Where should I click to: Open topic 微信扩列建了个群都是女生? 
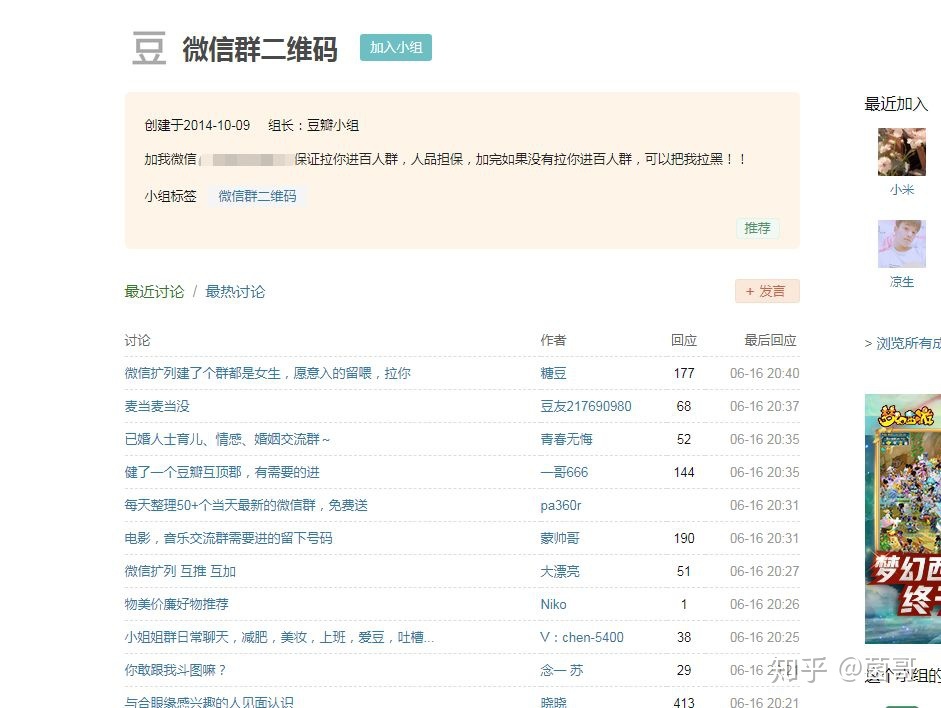coord(268,373)
